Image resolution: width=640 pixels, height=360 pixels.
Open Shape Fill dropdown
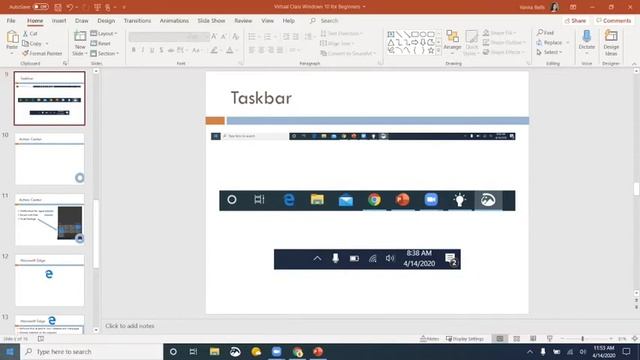[500, 33]
